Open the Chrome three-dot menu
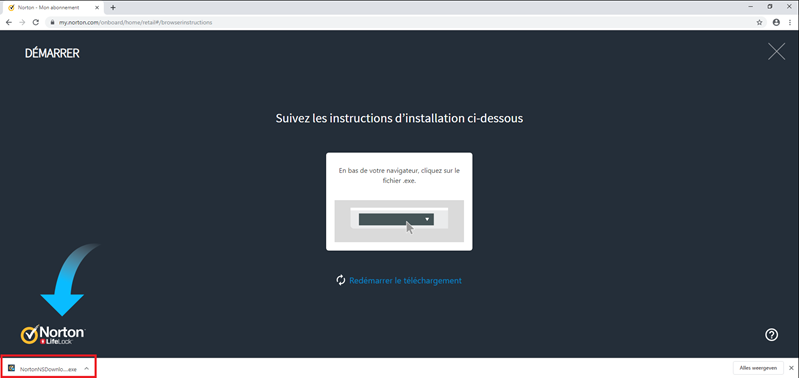 pos(790,22)
